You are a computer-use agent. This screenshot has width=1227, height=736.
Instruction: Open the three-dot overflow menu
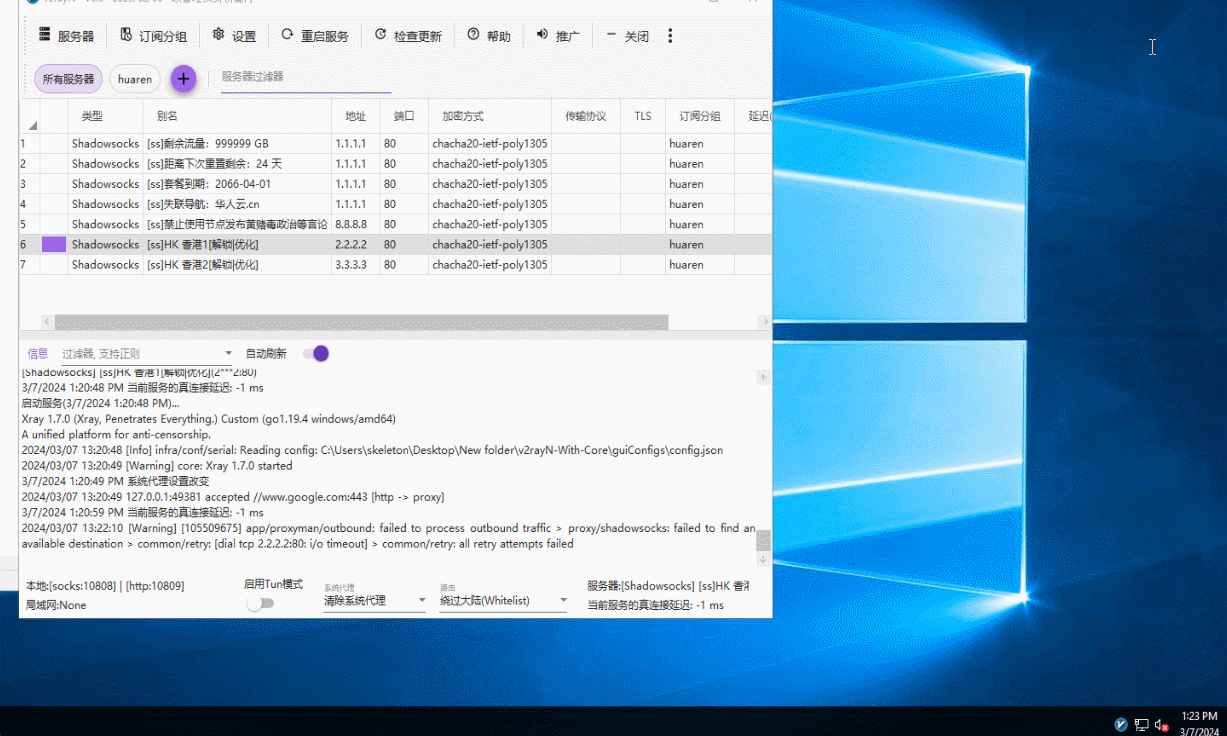670,36
